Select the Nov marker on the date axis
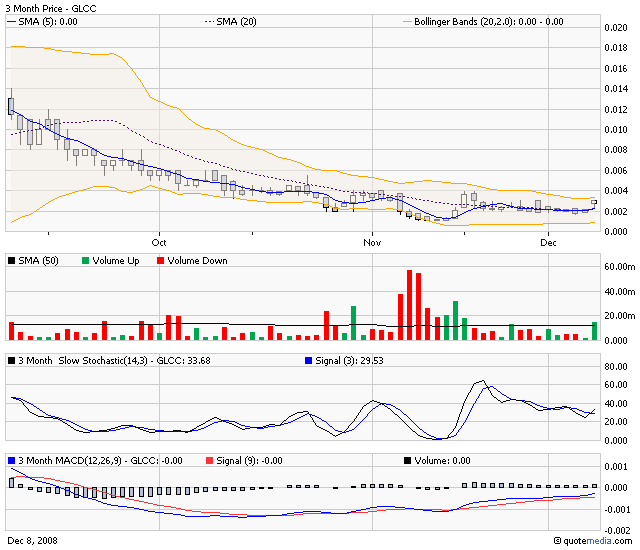This screenshot has width=640, height=550. click(x=373, y=242)
